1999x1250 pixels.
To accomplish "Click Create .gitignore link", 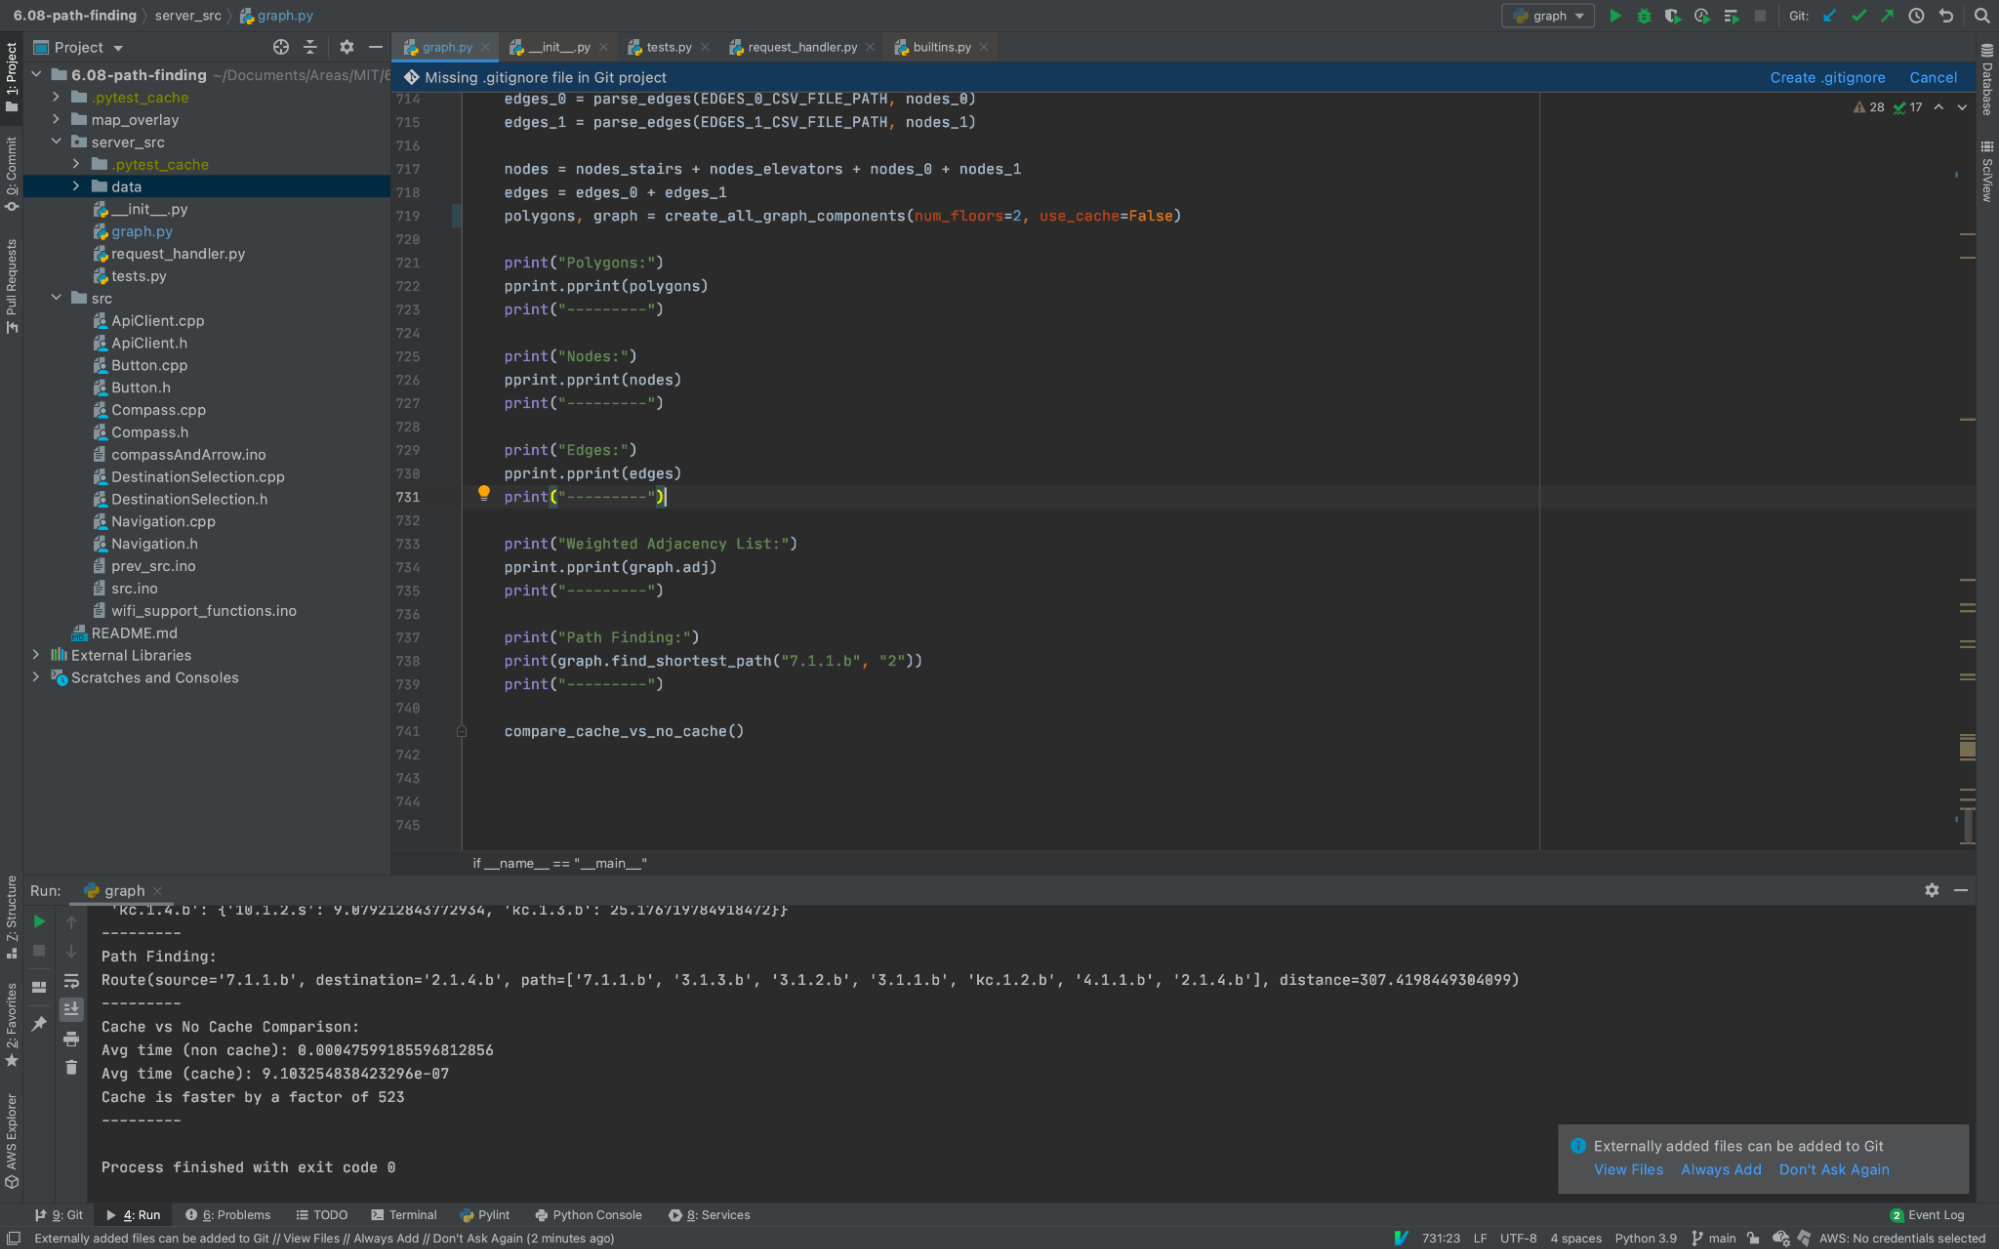I will 1827,77.
